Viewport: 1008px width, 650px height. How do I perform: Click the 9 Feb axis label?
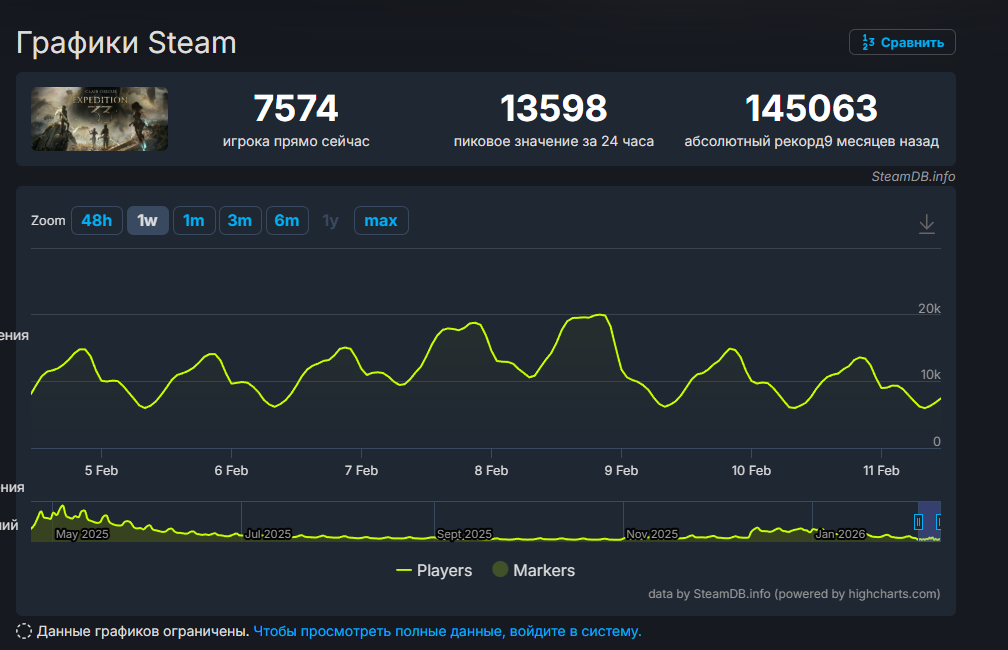621,471
